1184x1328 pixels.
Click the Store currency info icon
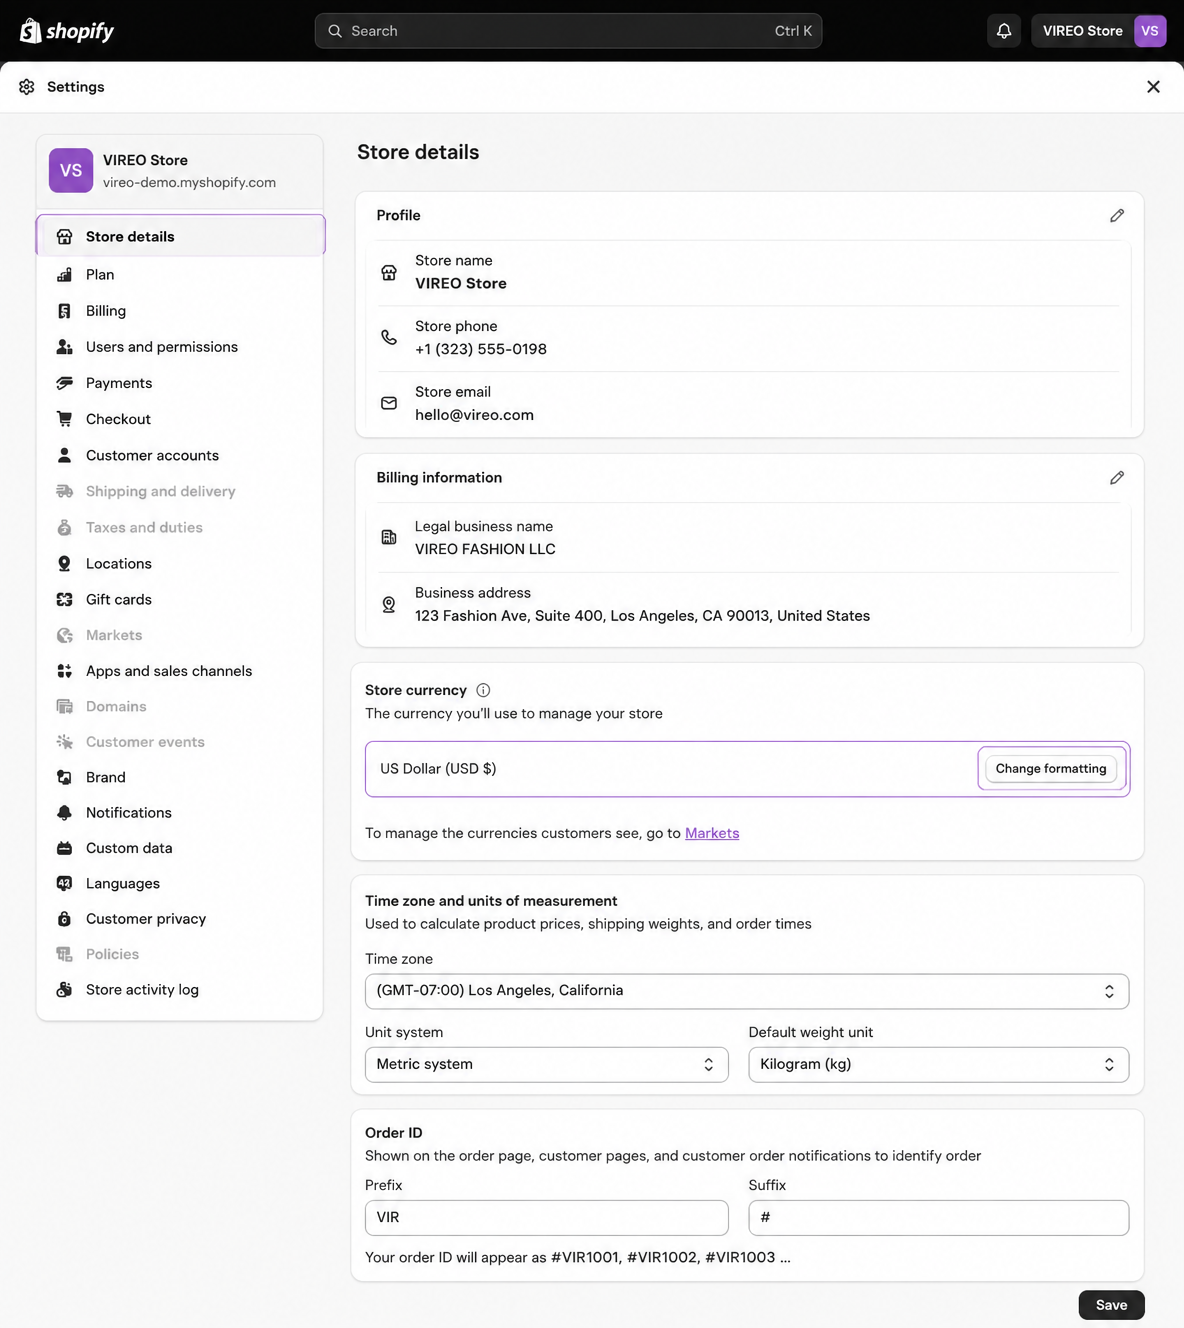pos(483,690)
